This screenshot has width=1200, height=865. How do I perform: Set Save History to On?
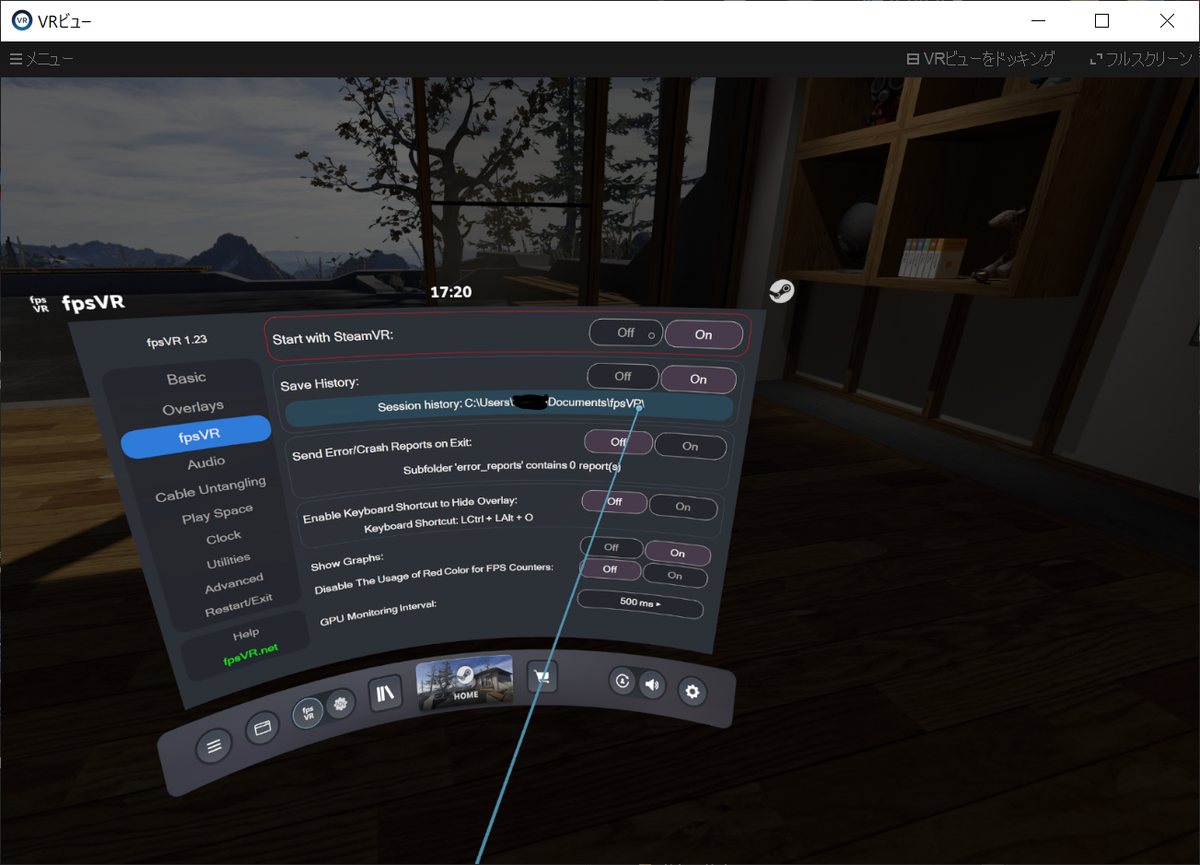point(698,379)
